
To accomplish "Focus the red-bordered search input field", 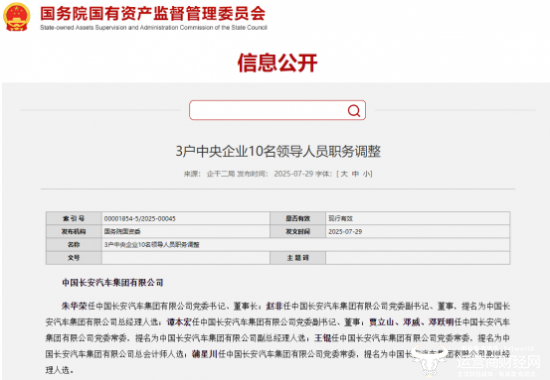I will pos(277,110).
